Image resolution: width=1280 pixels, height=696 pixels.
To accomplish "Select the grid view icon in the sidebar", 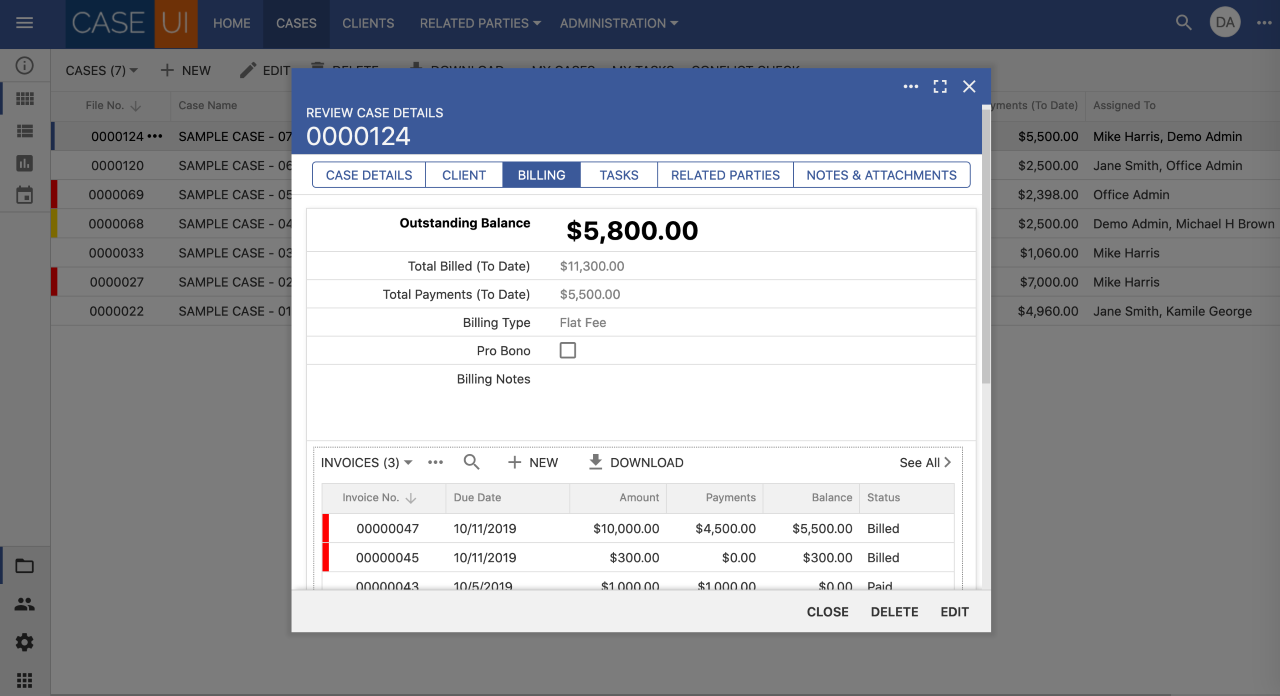I will click(x=25, y=98).
